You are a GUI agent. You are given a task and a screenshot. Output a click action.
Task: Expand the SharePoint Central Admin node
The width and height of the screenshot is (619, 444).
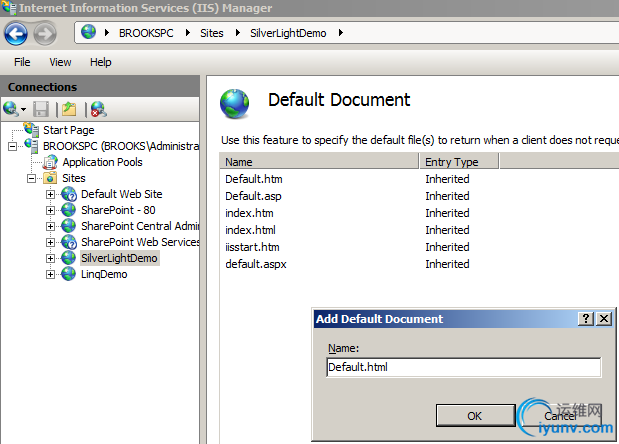point(50,227)
